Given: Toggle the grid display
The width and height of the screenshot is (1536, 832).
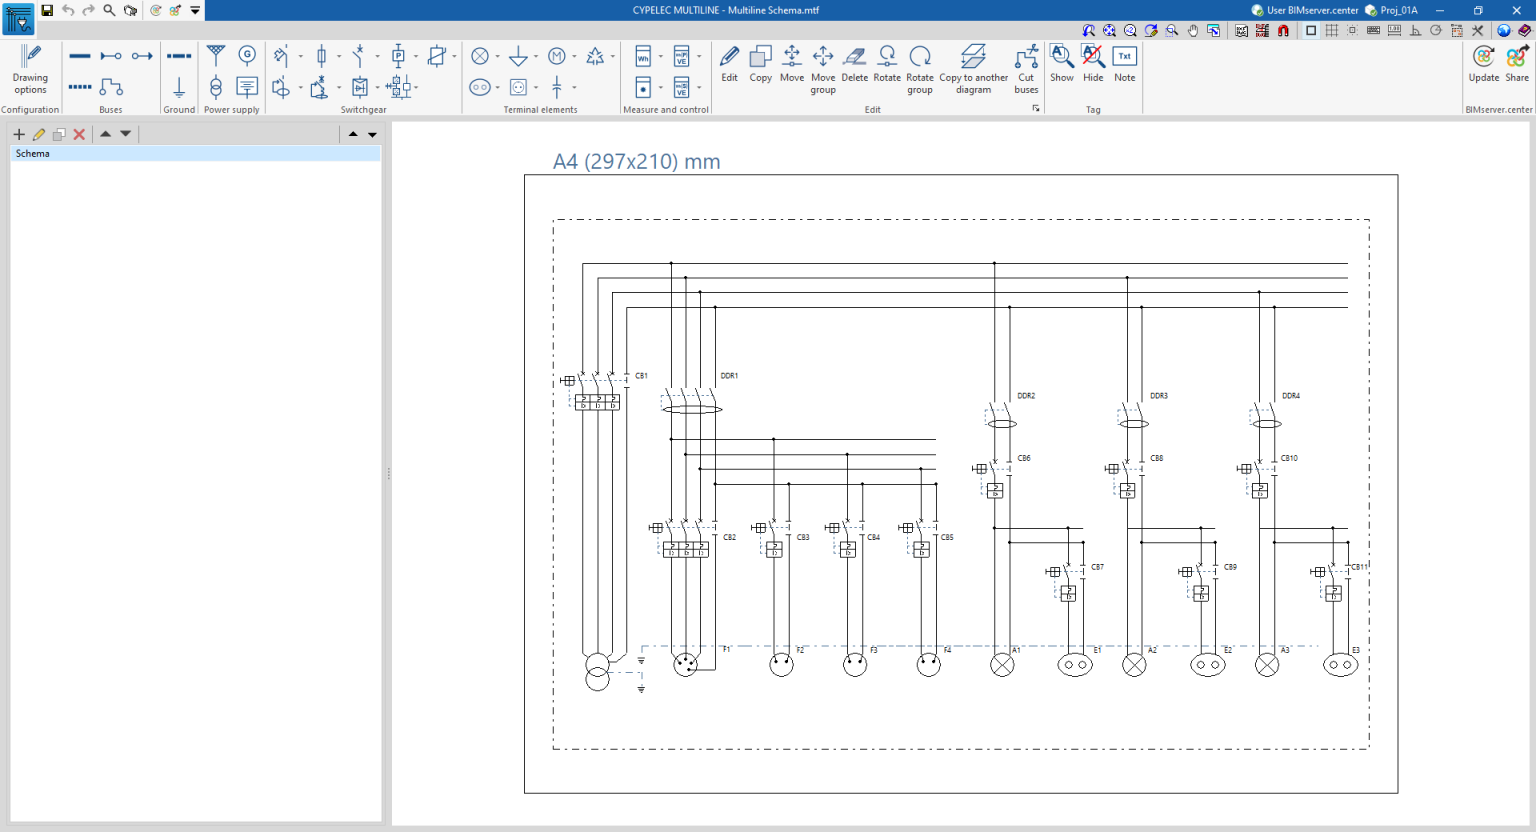Looking at the screenshot, I should [x=1331, y=30].
